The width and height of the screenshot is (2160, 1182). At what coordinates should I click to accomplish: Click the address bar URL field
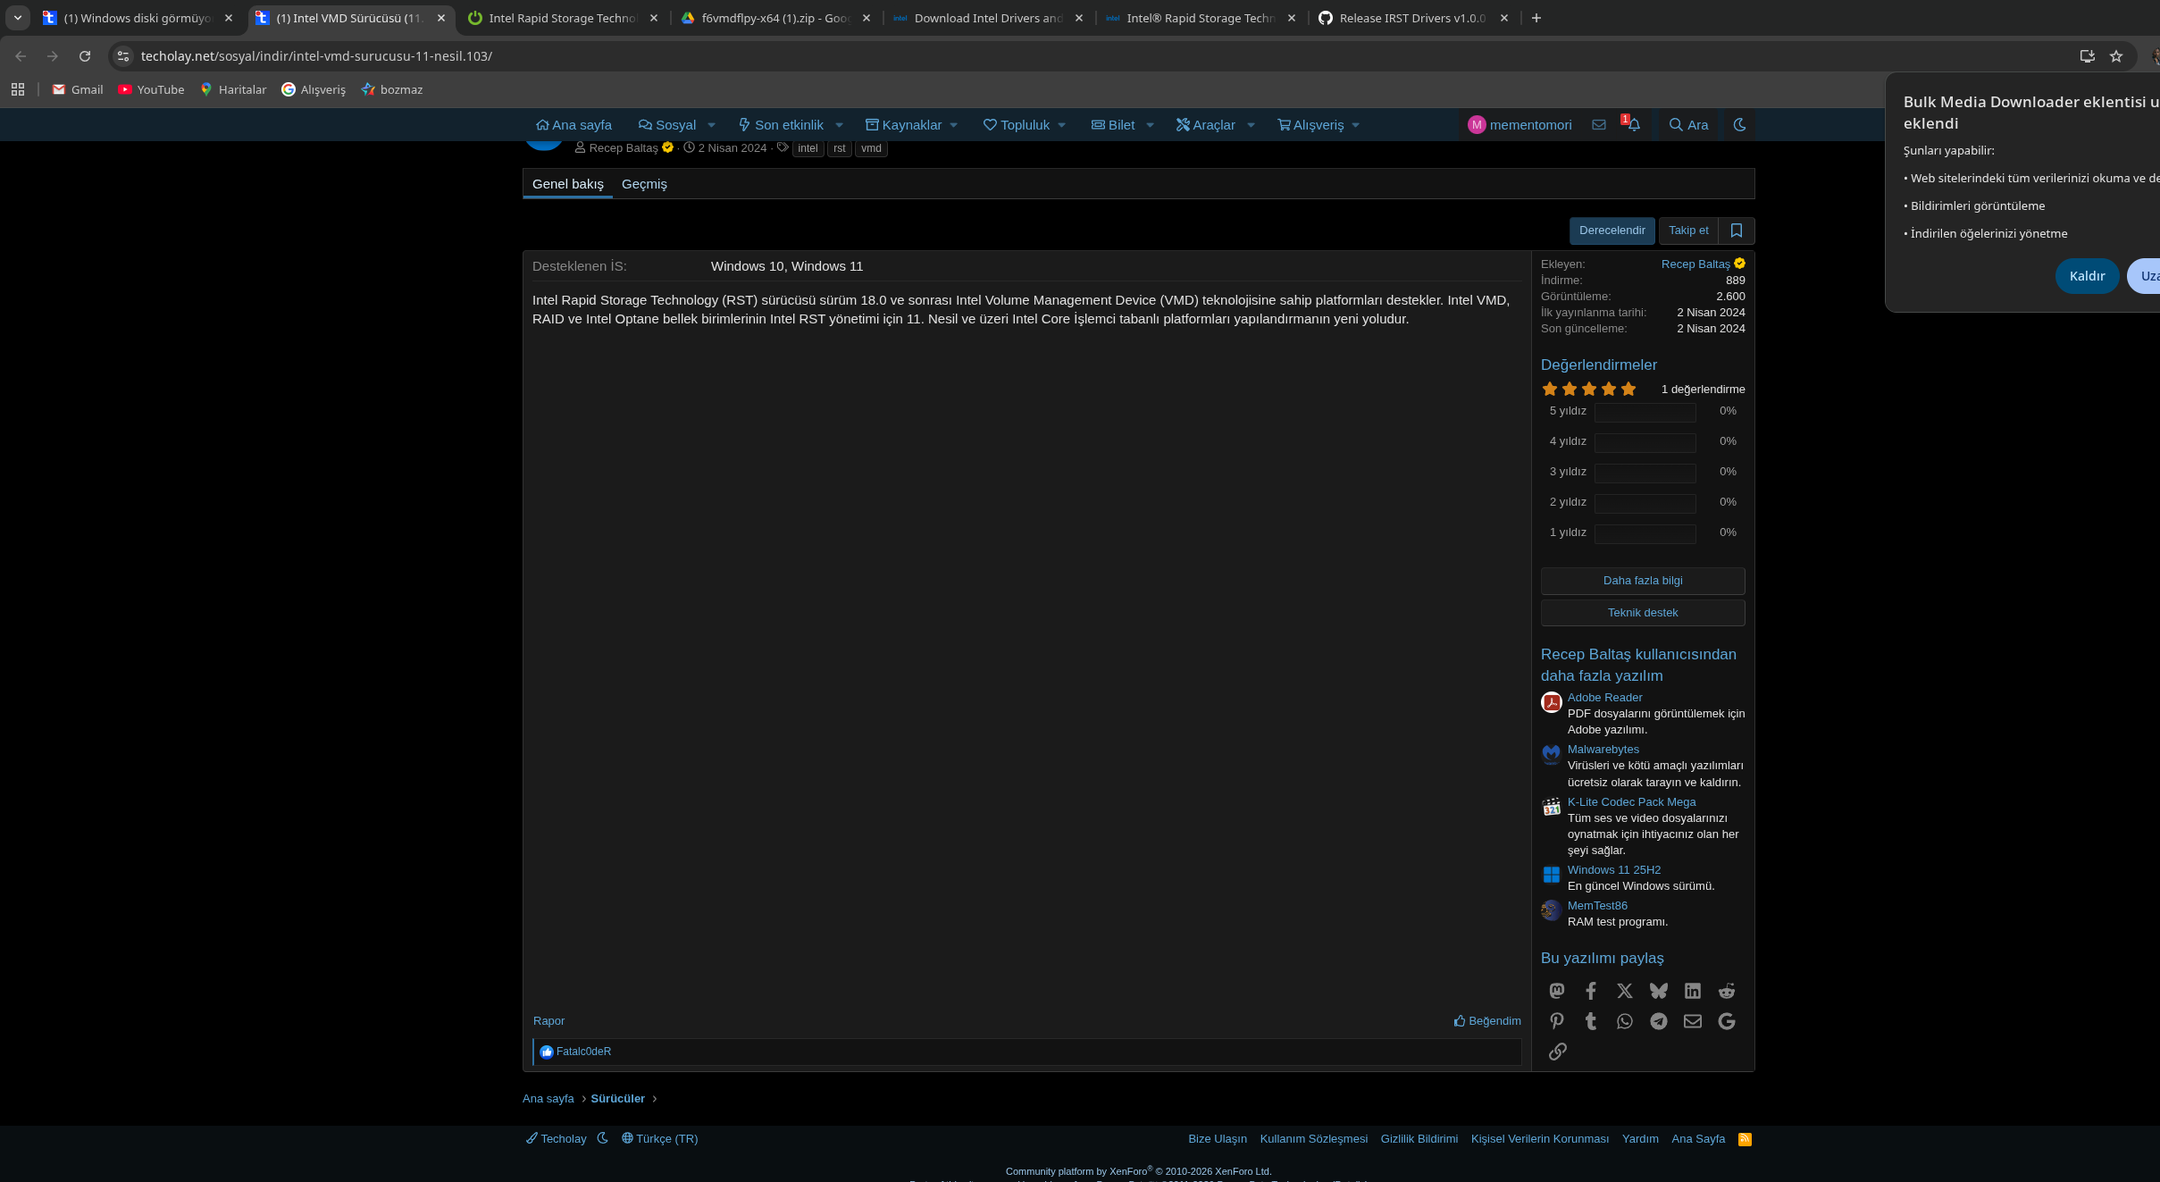(1100, 56)
